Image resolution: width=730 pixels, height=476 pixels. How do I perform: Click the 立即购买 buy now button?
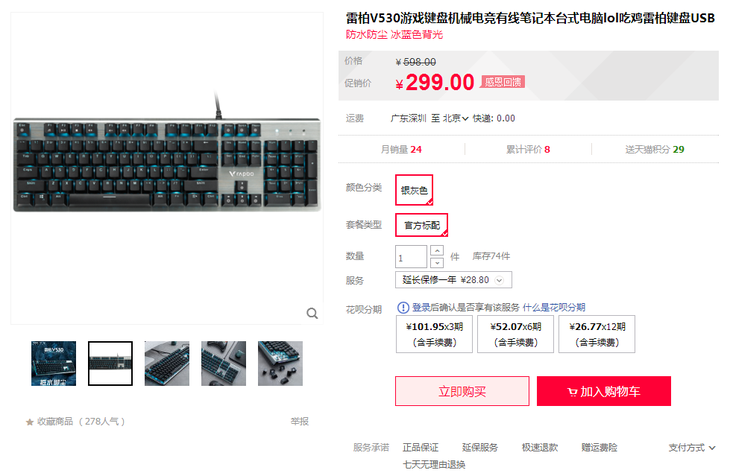pyautogui.click(x=462, y=391)
